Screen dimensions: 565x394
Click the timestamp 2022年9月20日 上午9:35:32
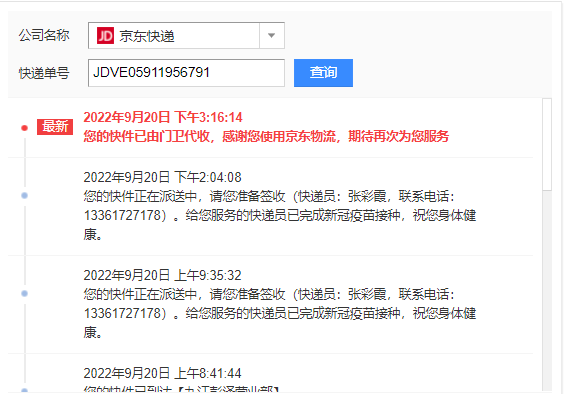[x=163, y=275]
